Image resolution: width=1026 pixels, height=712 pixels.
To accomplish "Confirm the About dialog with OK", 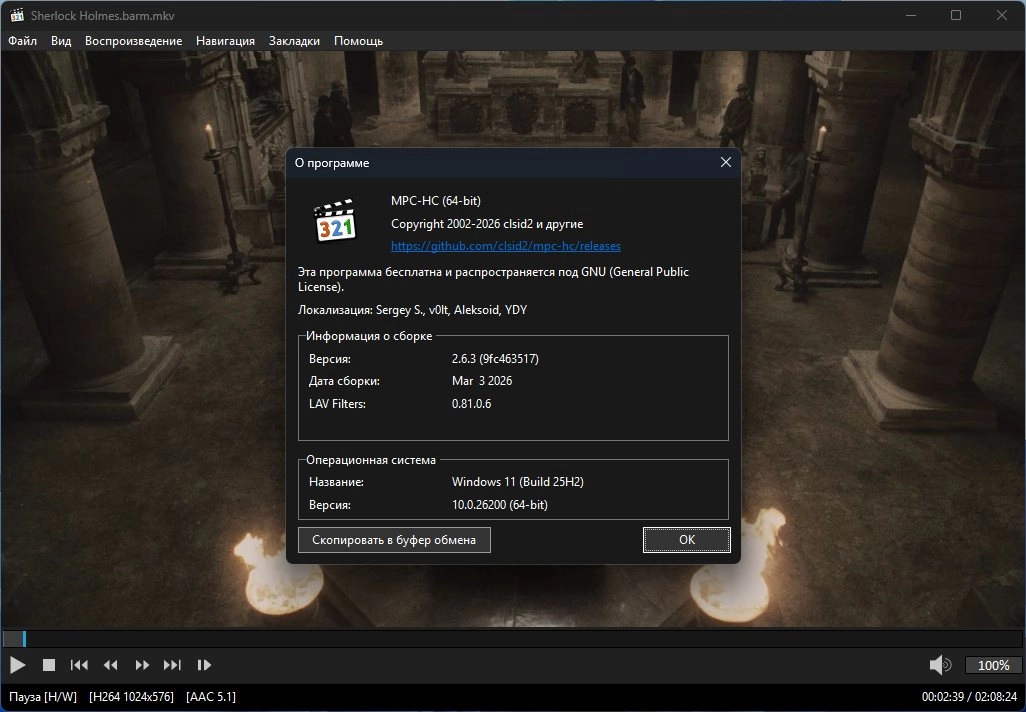I will pyautogui.click(x=686, y=540).
